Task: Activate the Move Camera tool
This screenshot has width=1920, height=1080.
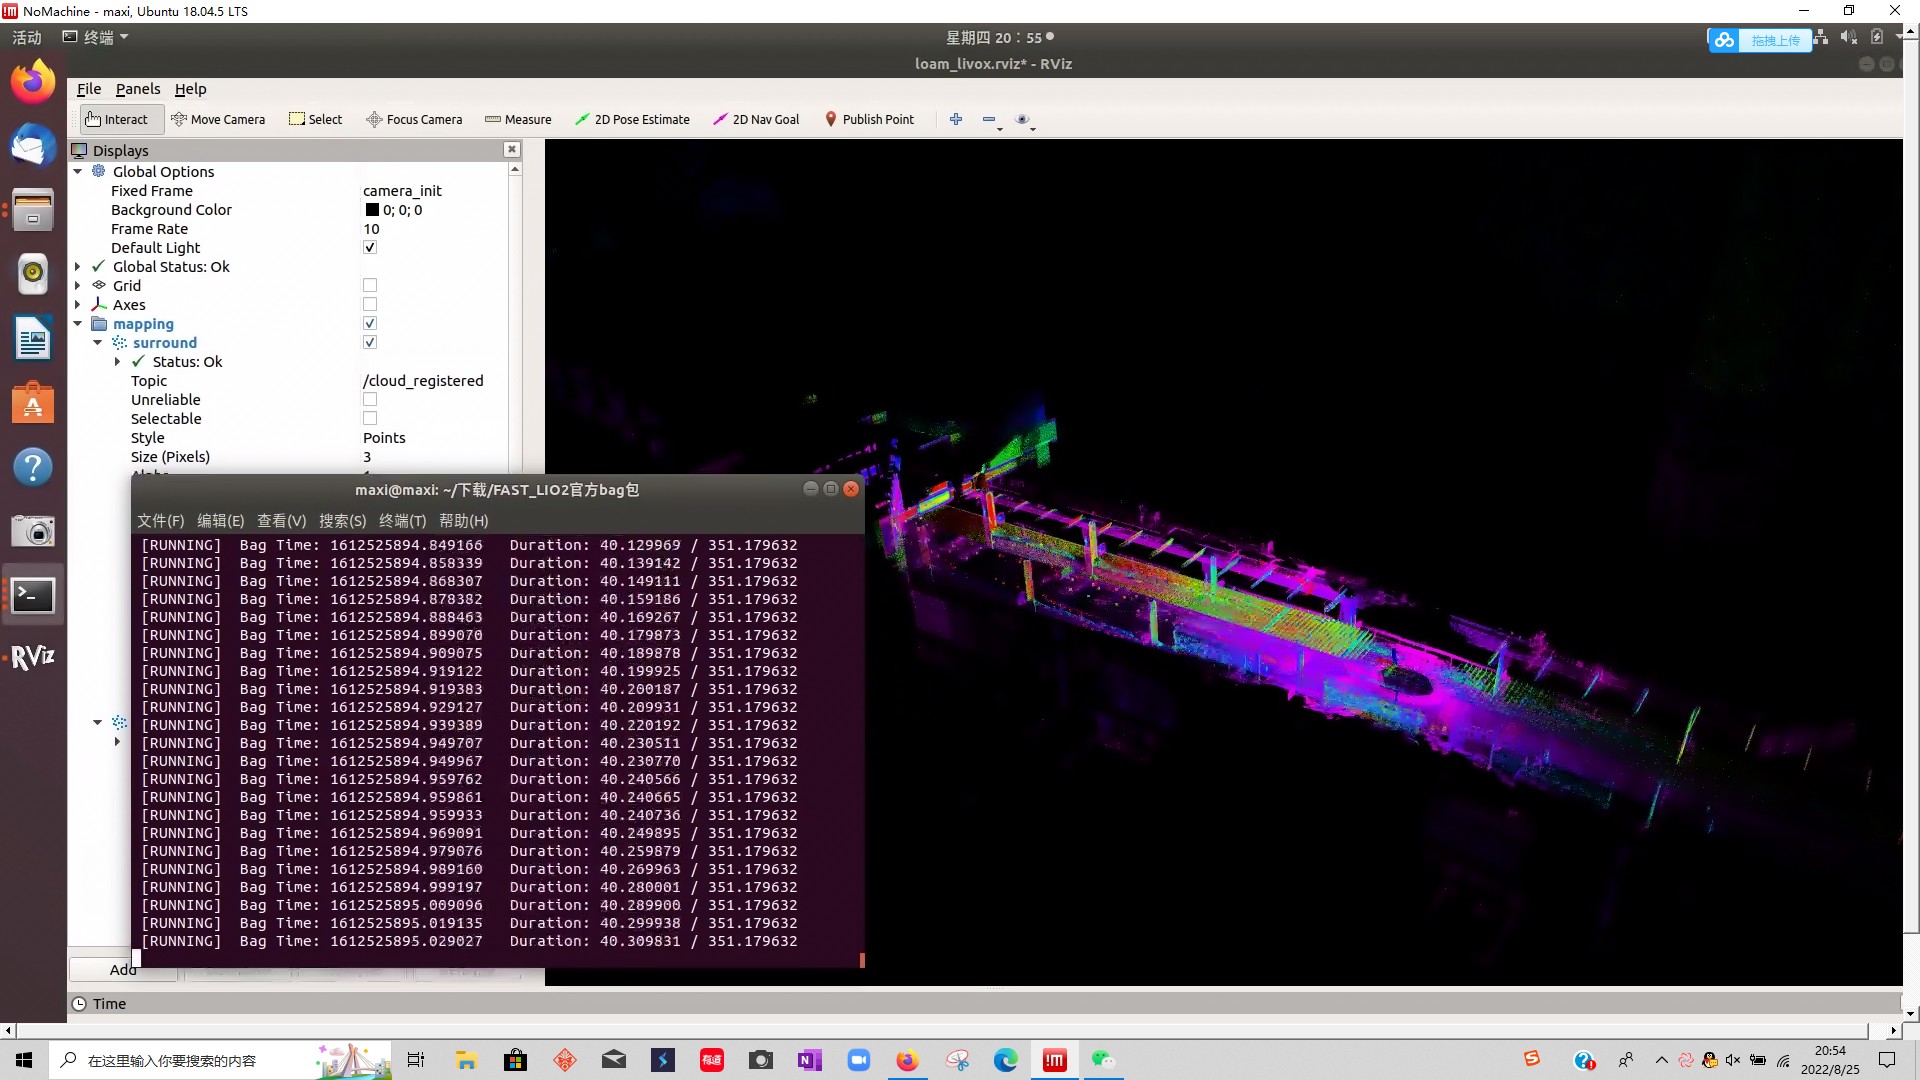Action: [218, 119]
